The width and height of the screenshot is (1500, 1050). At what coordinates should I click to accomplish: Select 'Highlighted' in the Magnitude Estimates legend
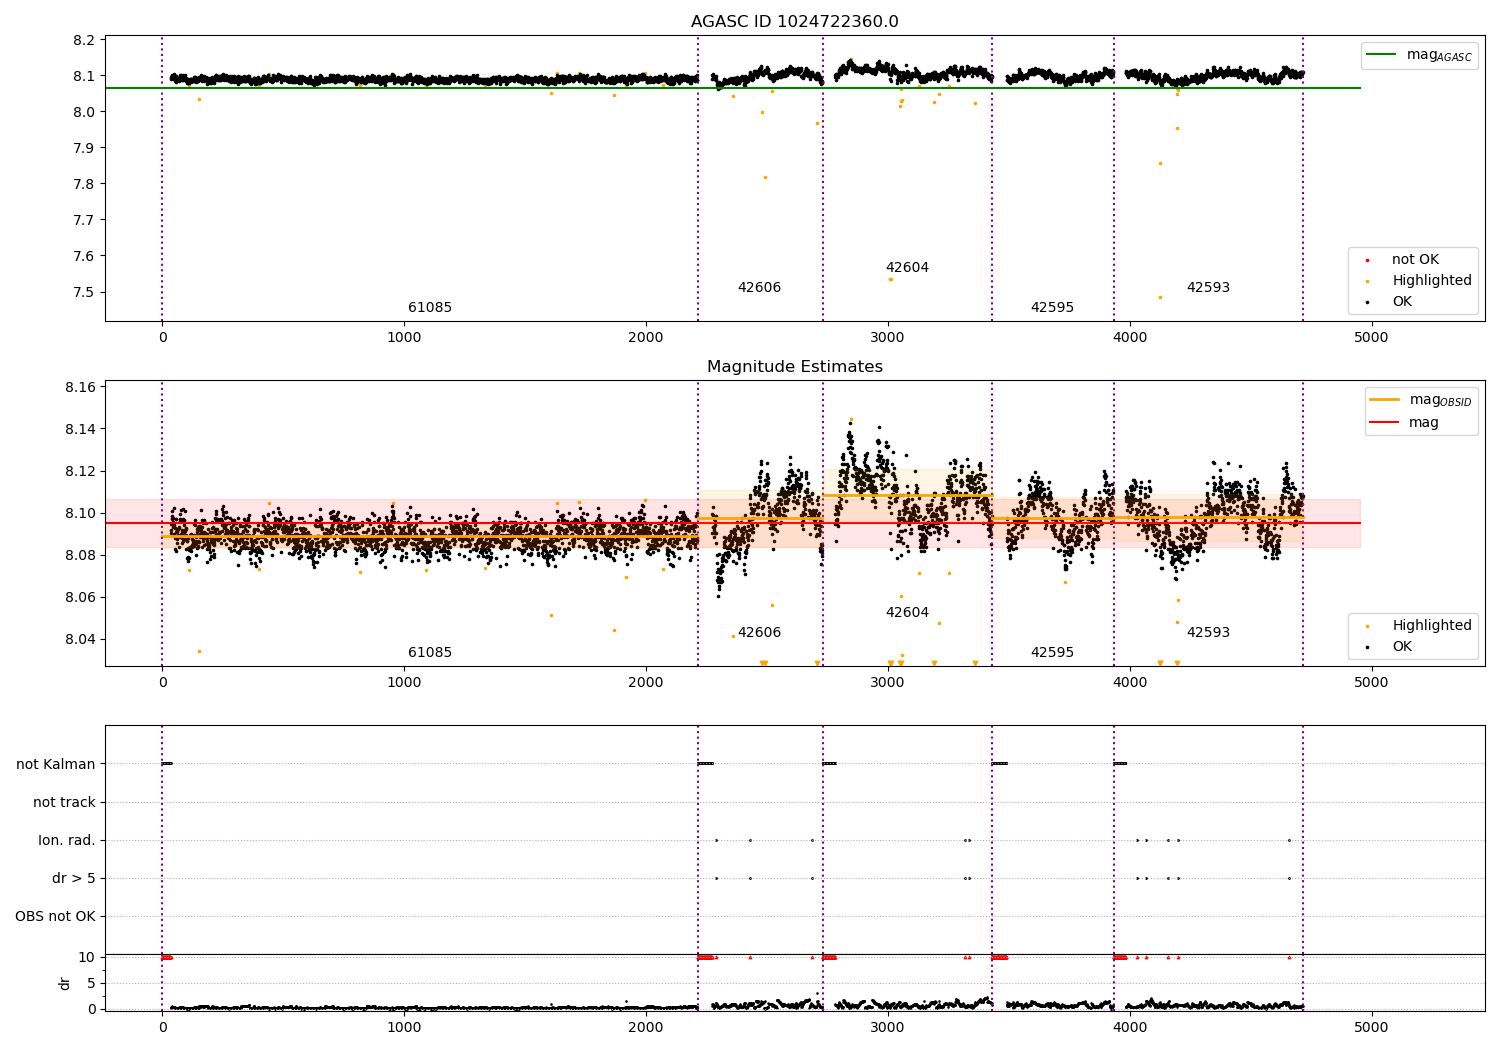pos(1432,626)
